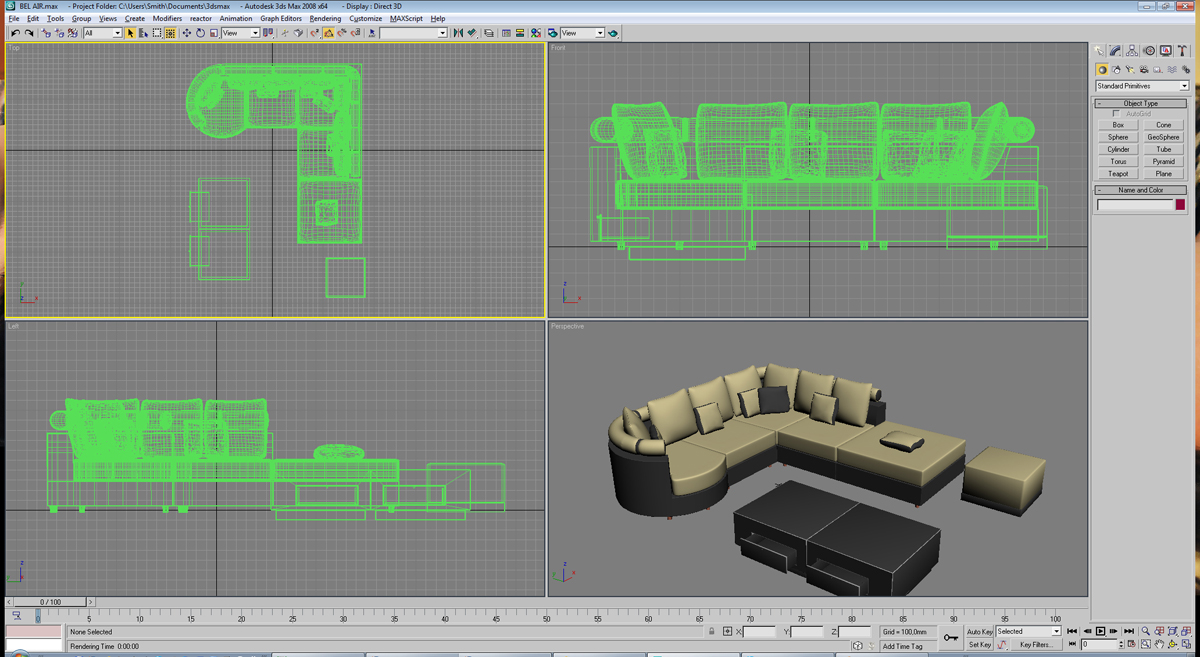Screen dimensions: 1200x657
Task: Click the Teapot primitive button
Action: (1118, 173)
